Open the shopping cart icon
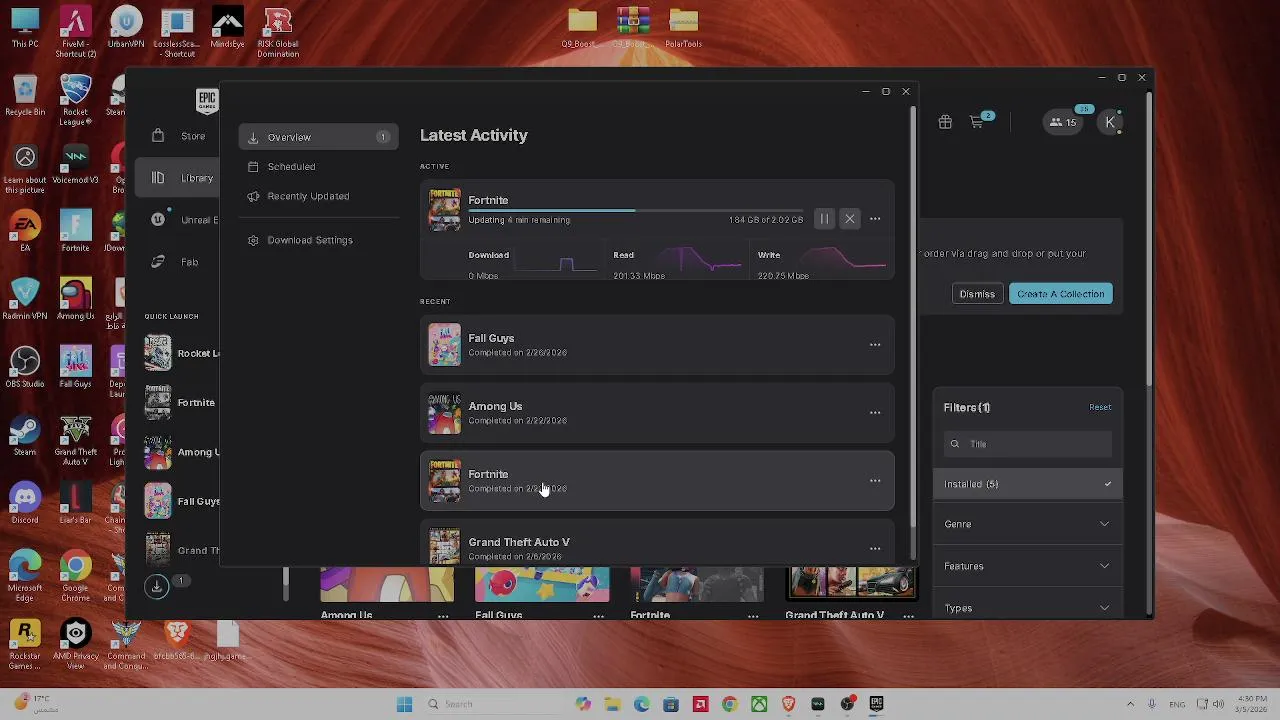This screenshot has height=720, width=1280. [x=977, y=123]
